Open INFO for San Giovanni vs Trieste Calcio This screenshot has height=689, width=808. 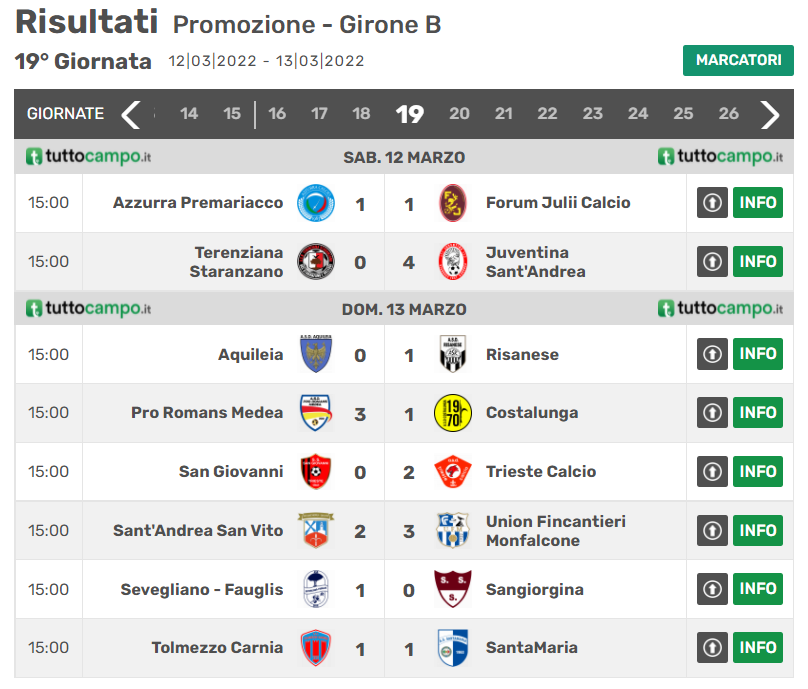(758, 472)
